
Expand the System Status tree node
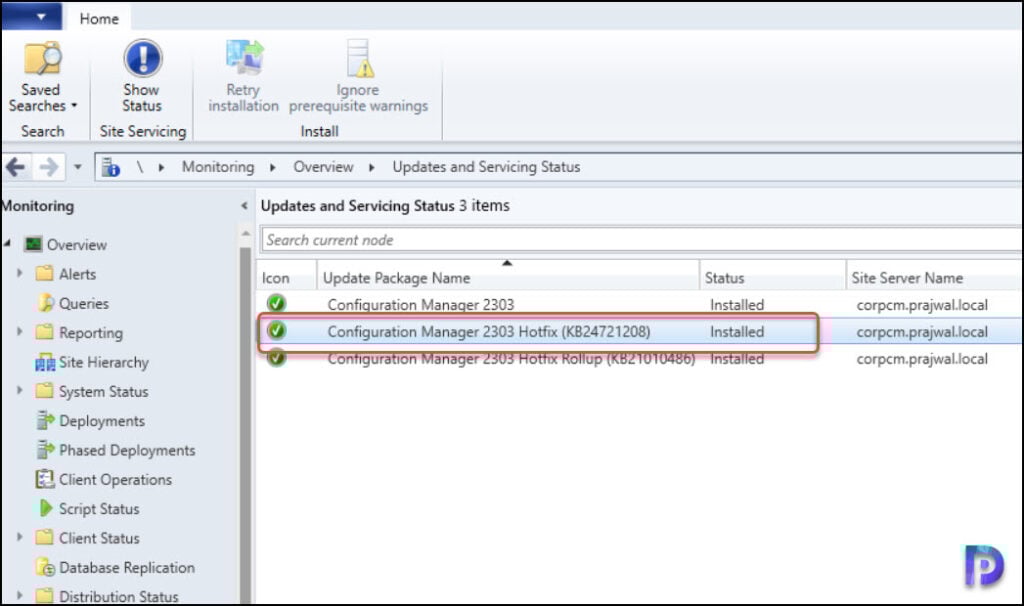[20, 391]
